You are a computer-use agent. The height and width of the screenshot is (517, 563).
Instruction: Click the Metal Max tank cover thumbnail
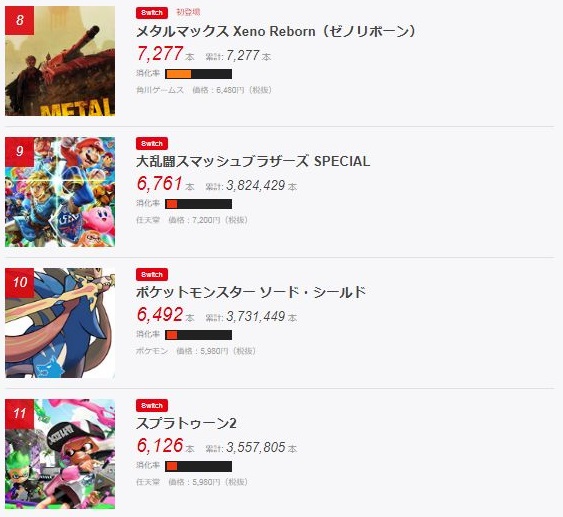click(60, 61)
